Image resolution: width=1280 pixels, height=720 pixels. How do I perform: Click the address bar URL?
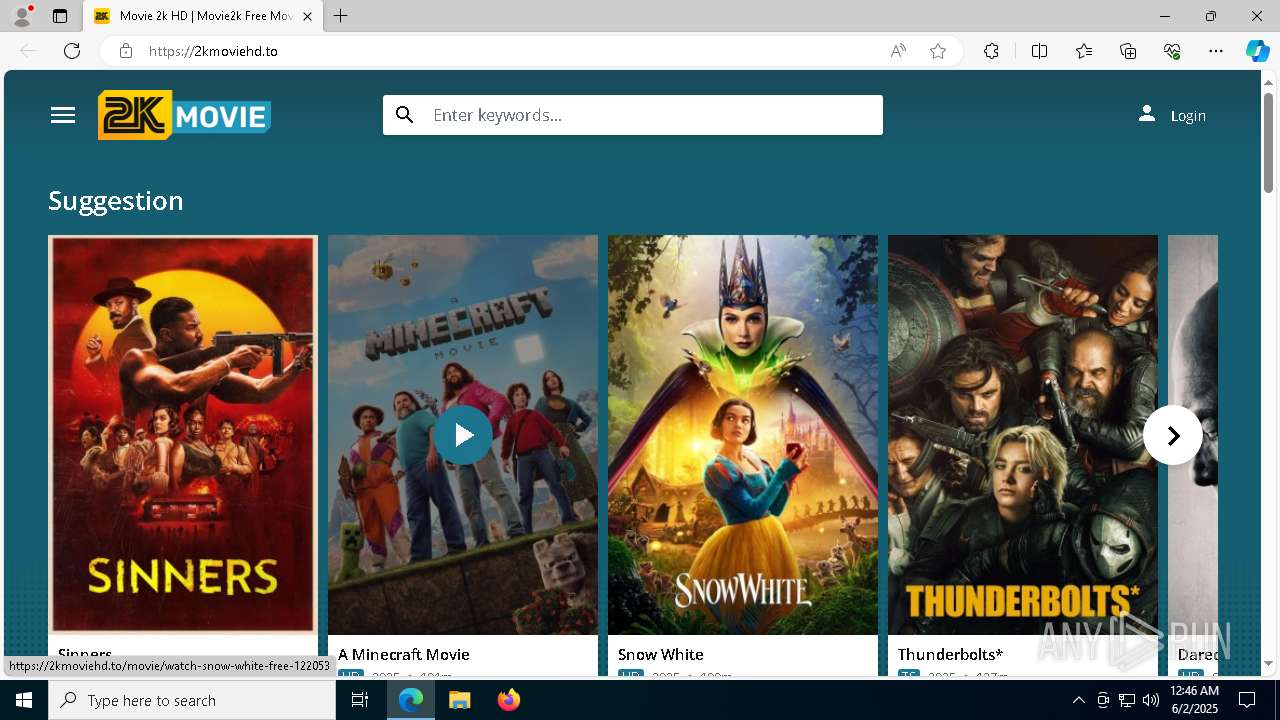pyautogui.click(x=213, y=51)
